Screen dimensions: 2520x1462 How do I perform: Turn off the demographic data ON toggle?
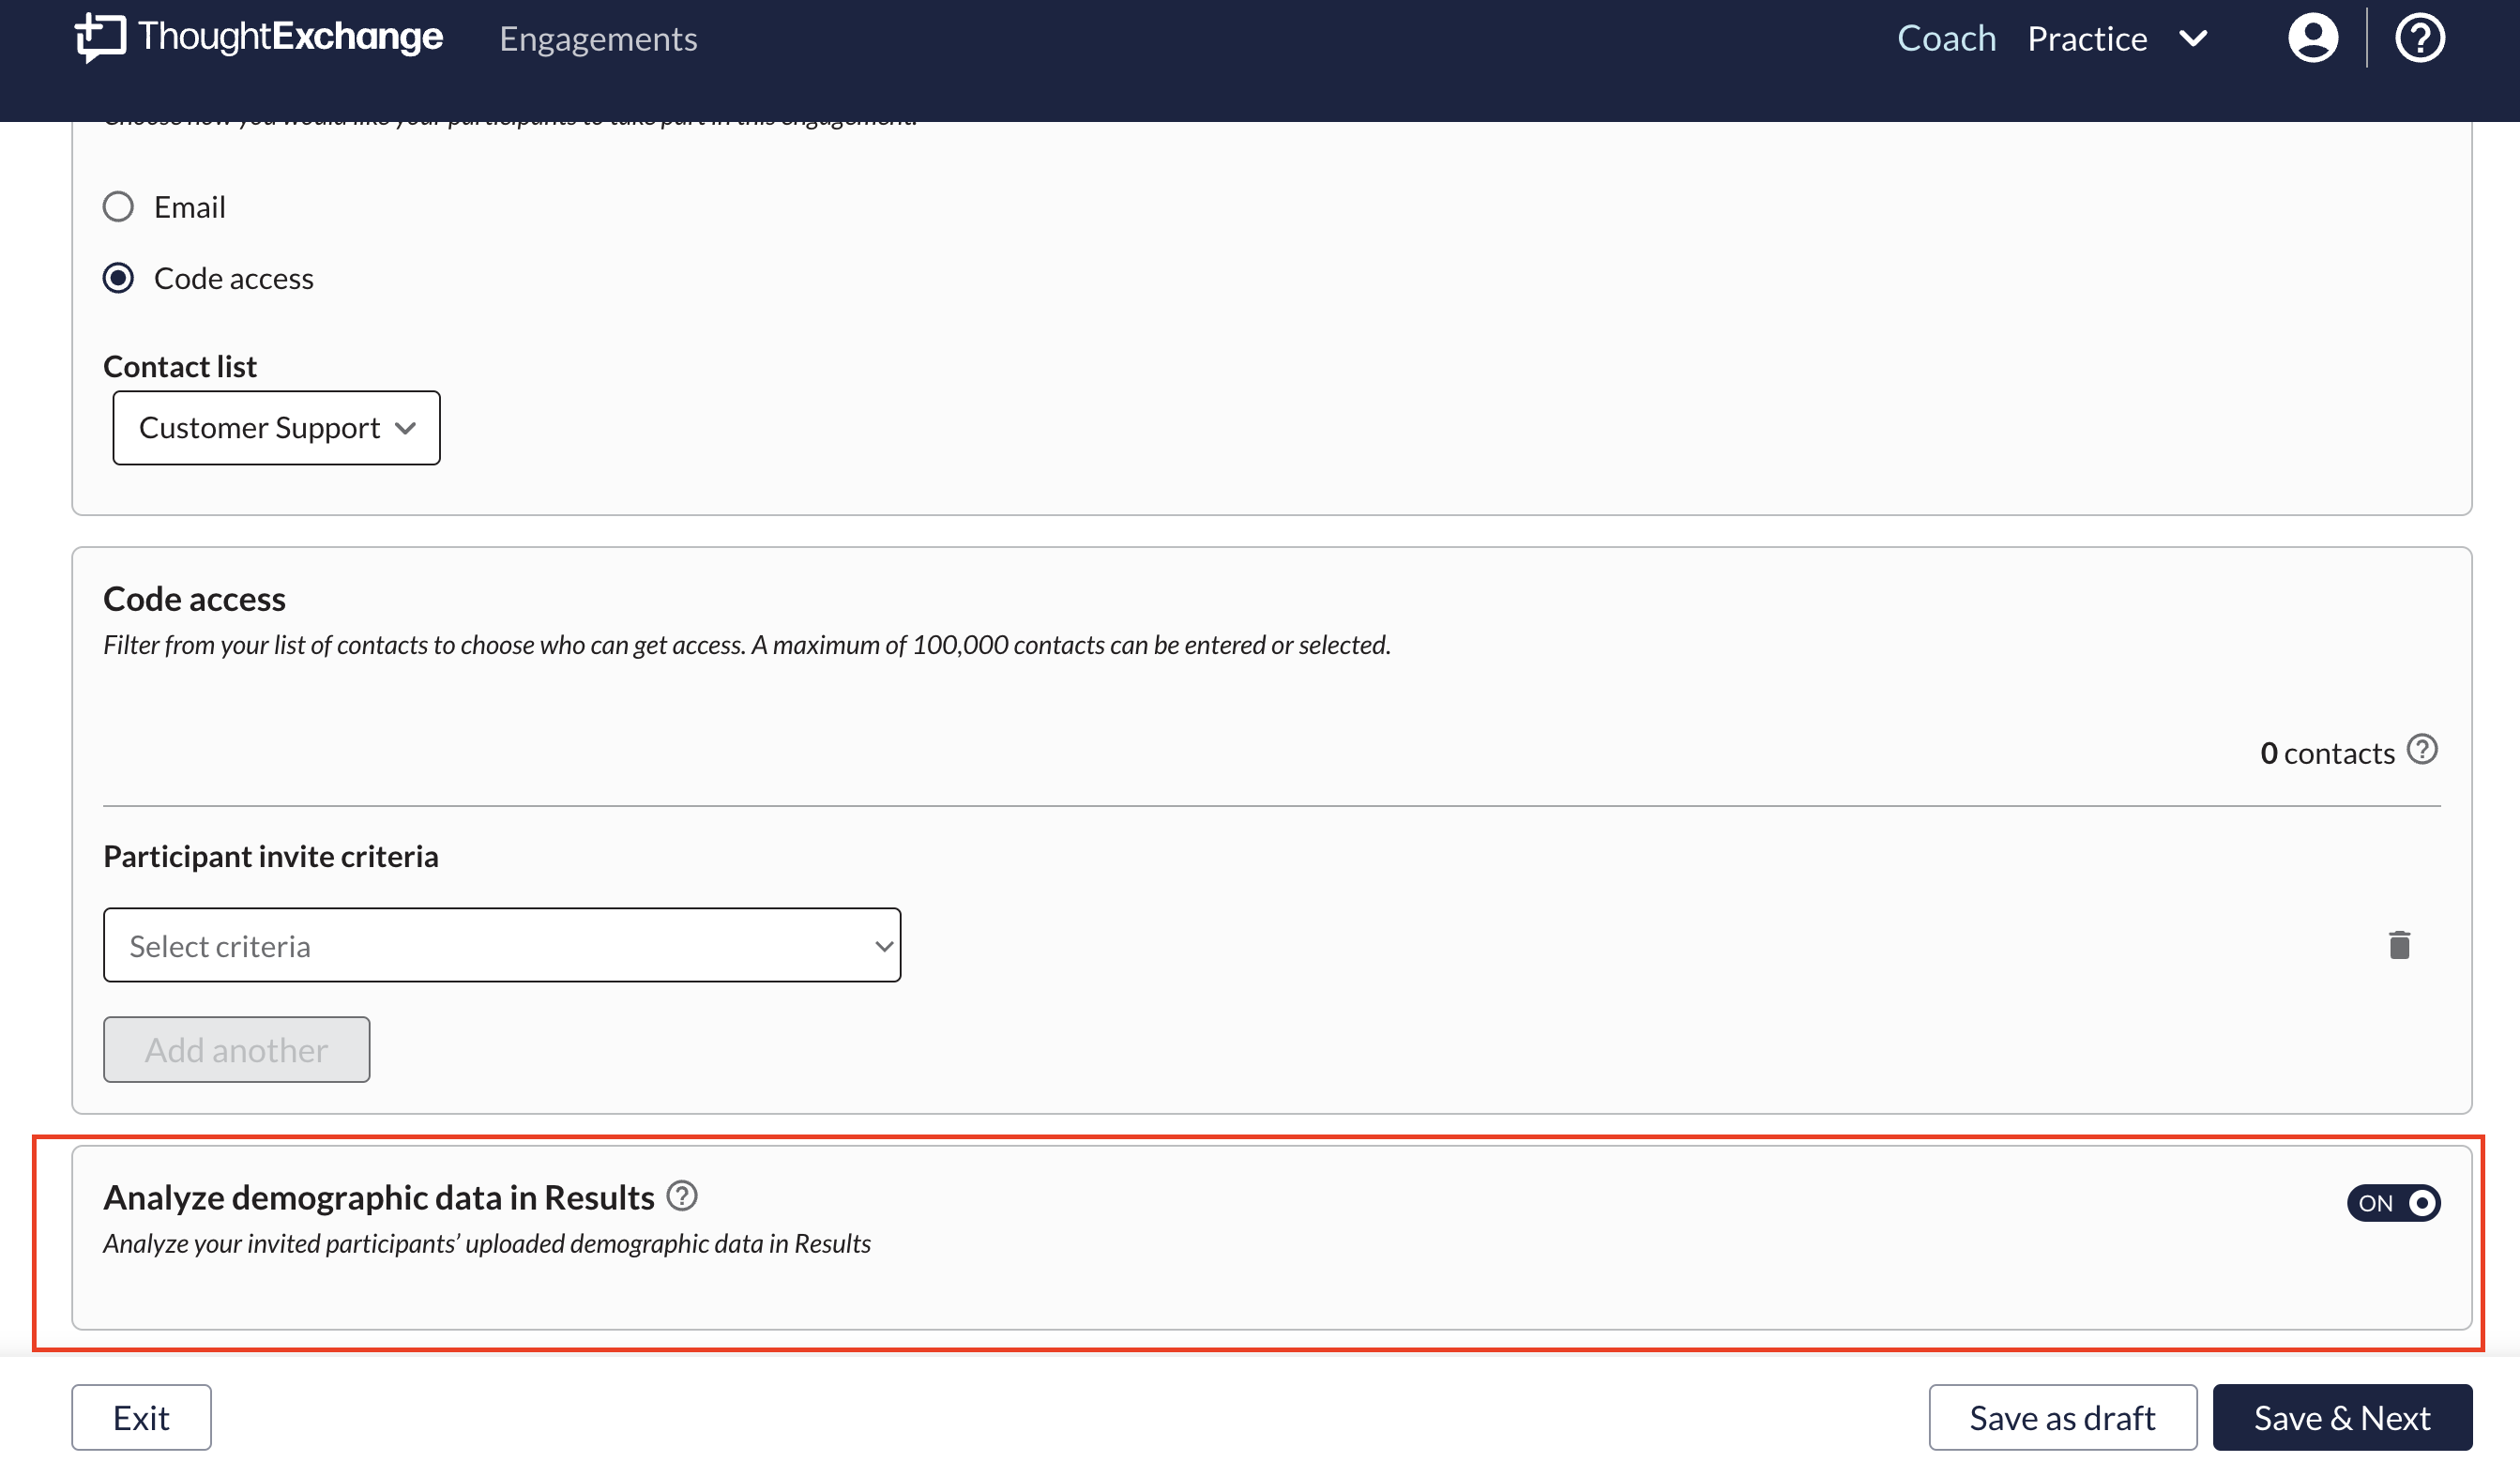coord(2393,1203)
